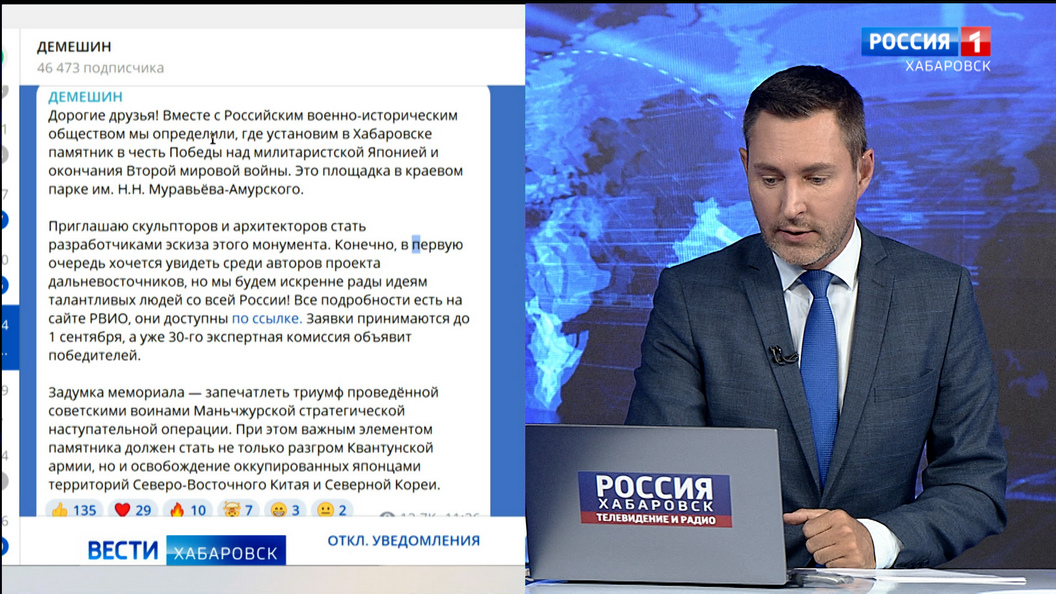Click the '46 473 подписчика' subscriber count
This screenshot has height=594, width=1056.
100,68
